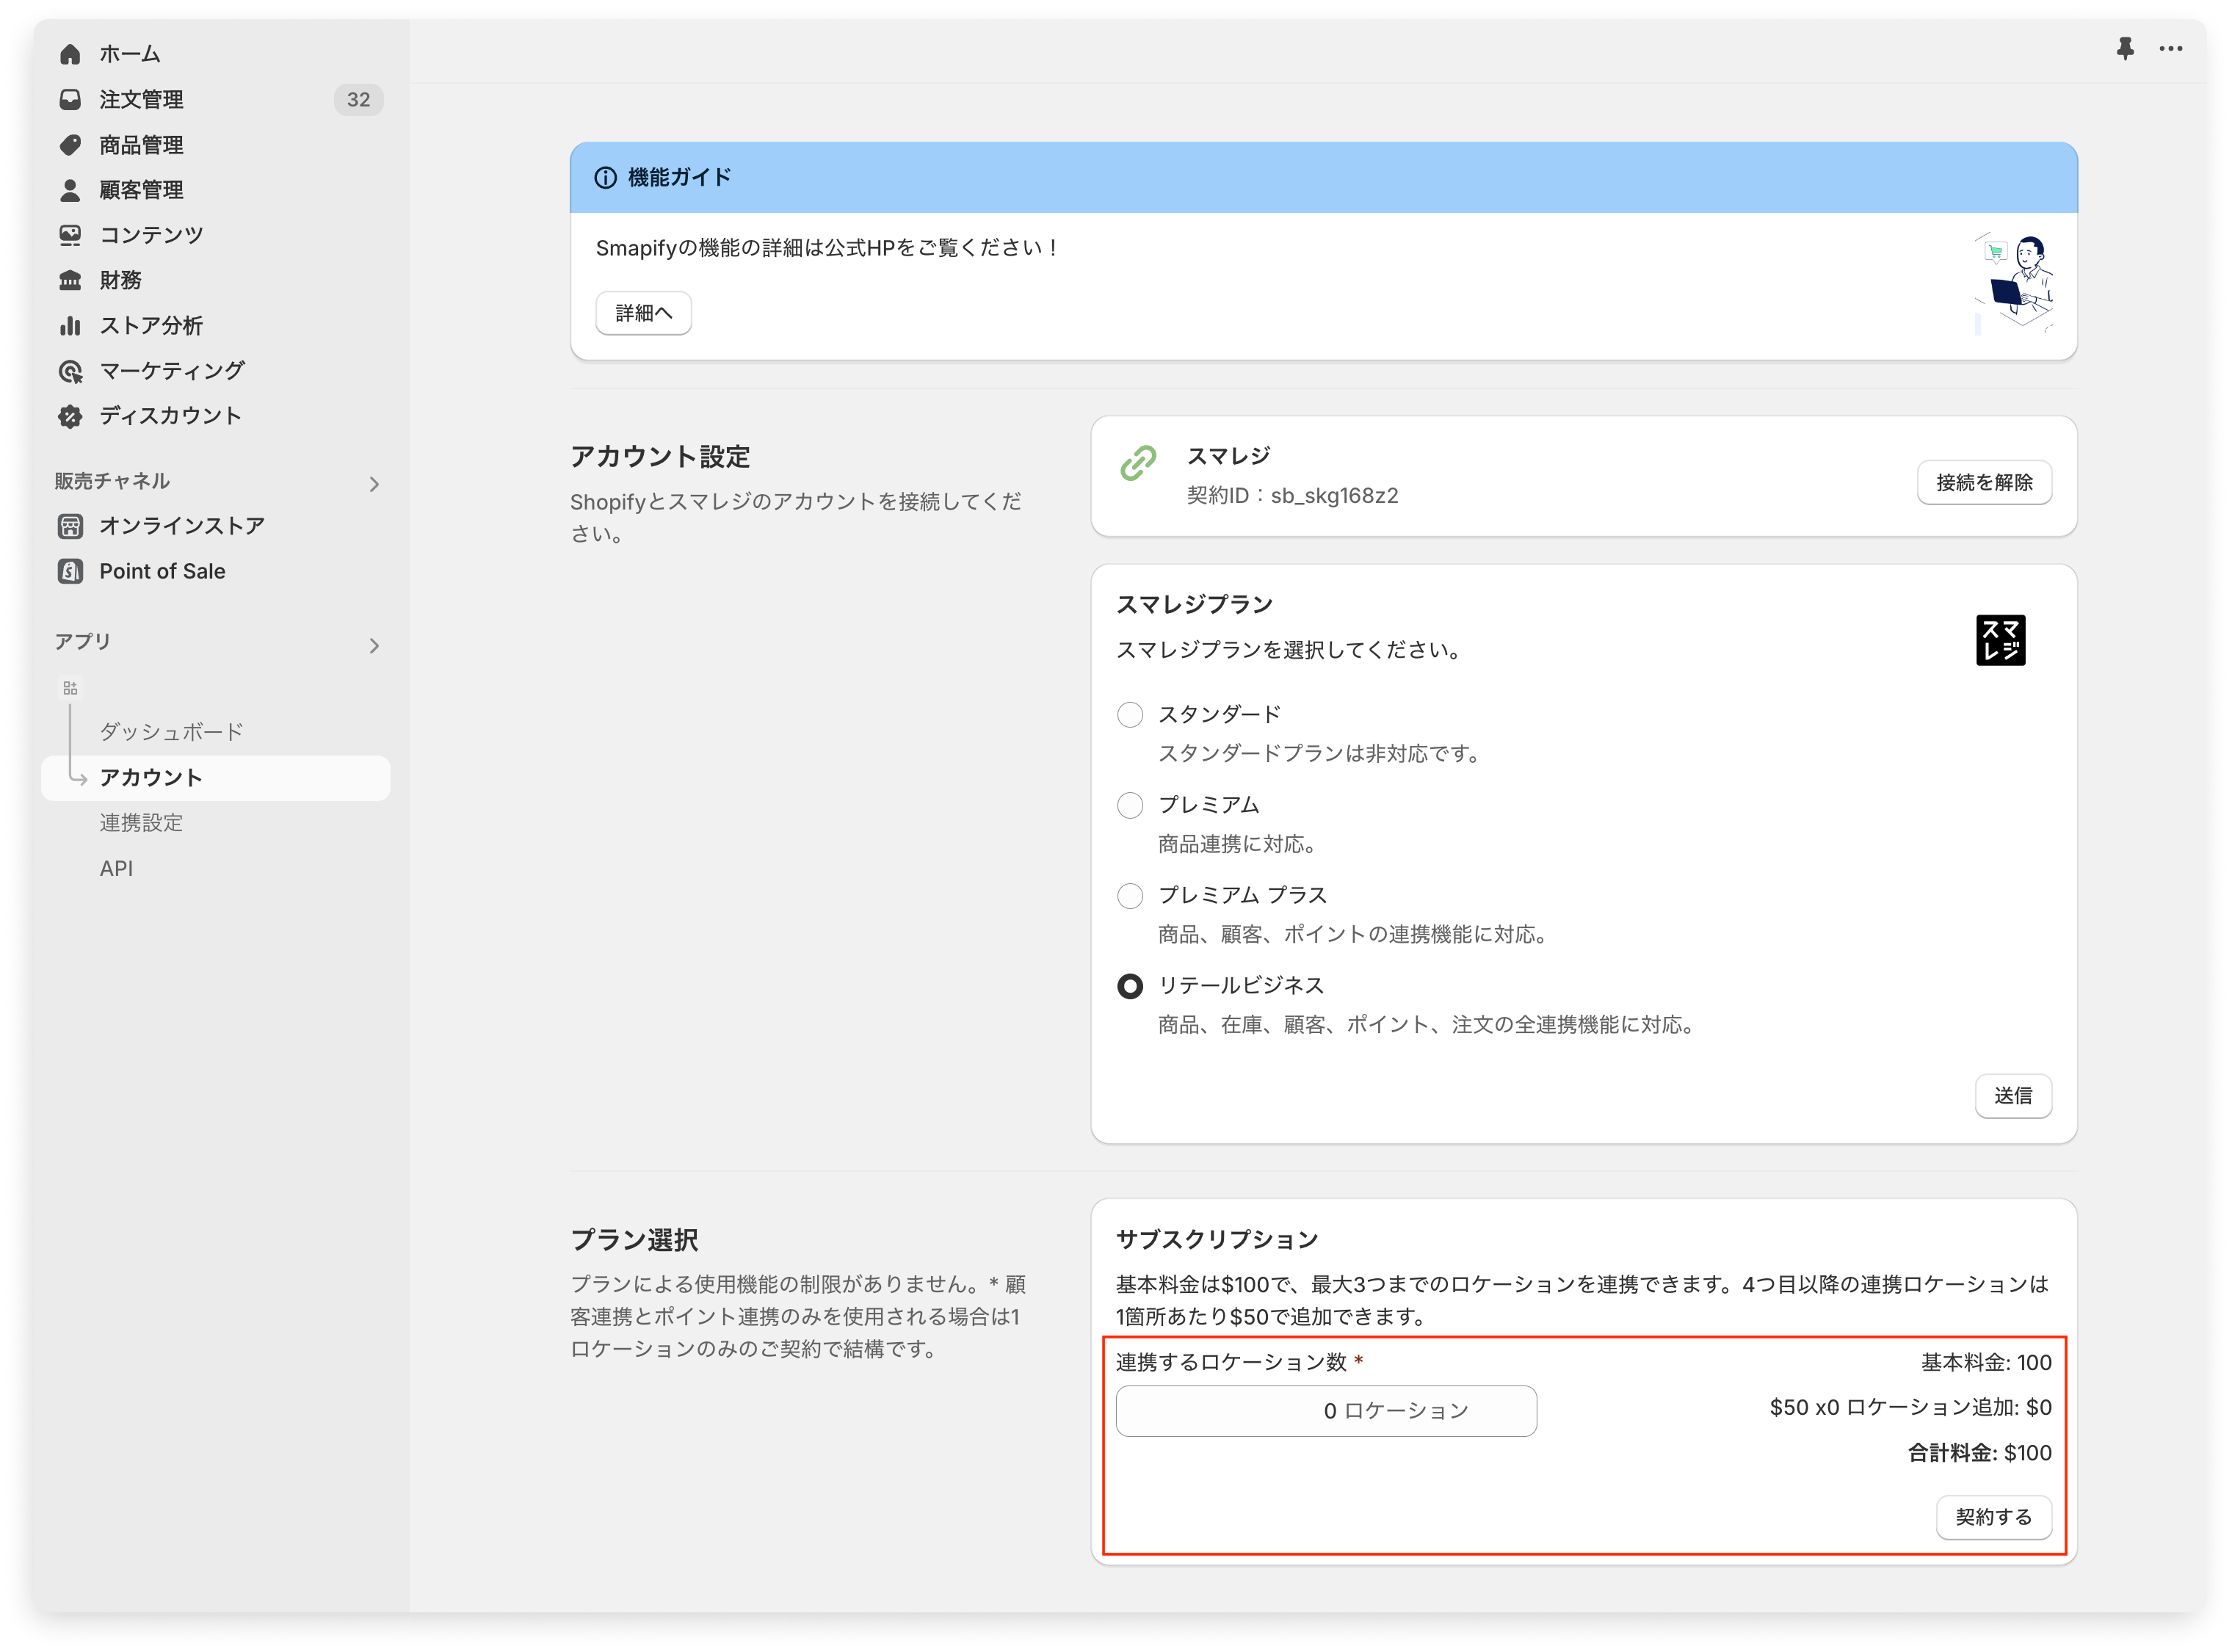
Task: Click the Analytics (ストア分析) bar chart icon
Action: (70, 326)
